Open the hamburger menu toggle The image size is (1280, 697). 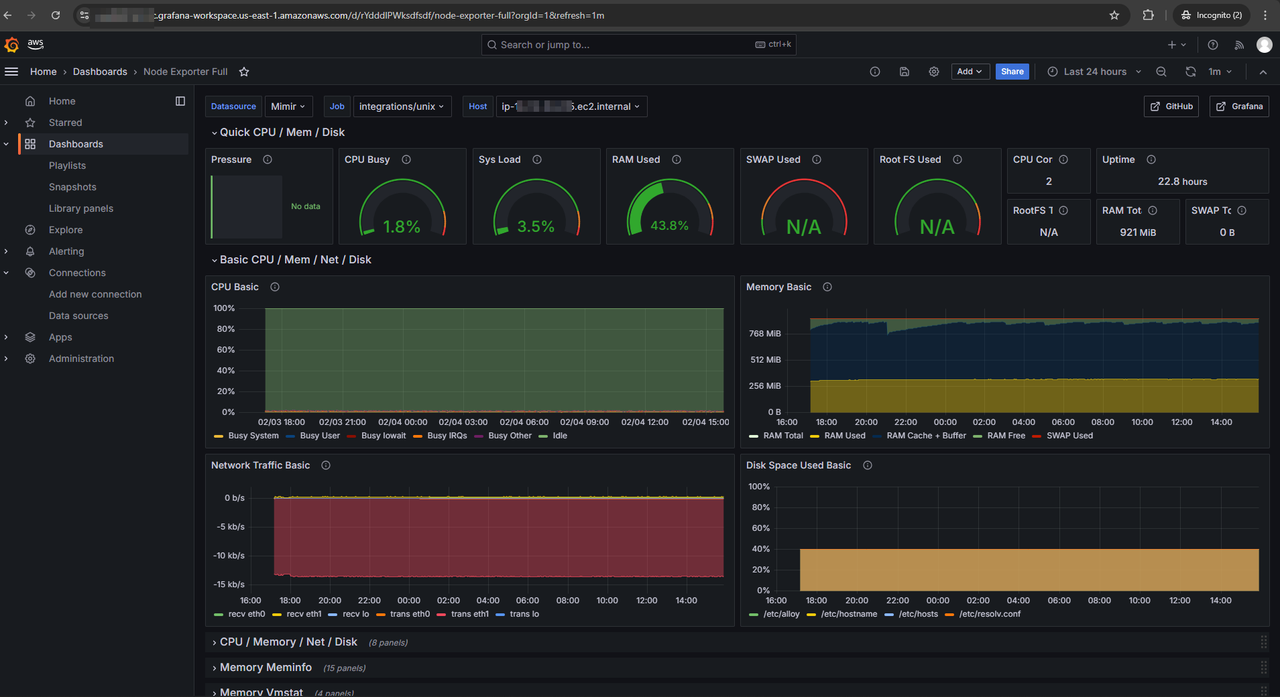pyautogui.click(x=12, y=72)
